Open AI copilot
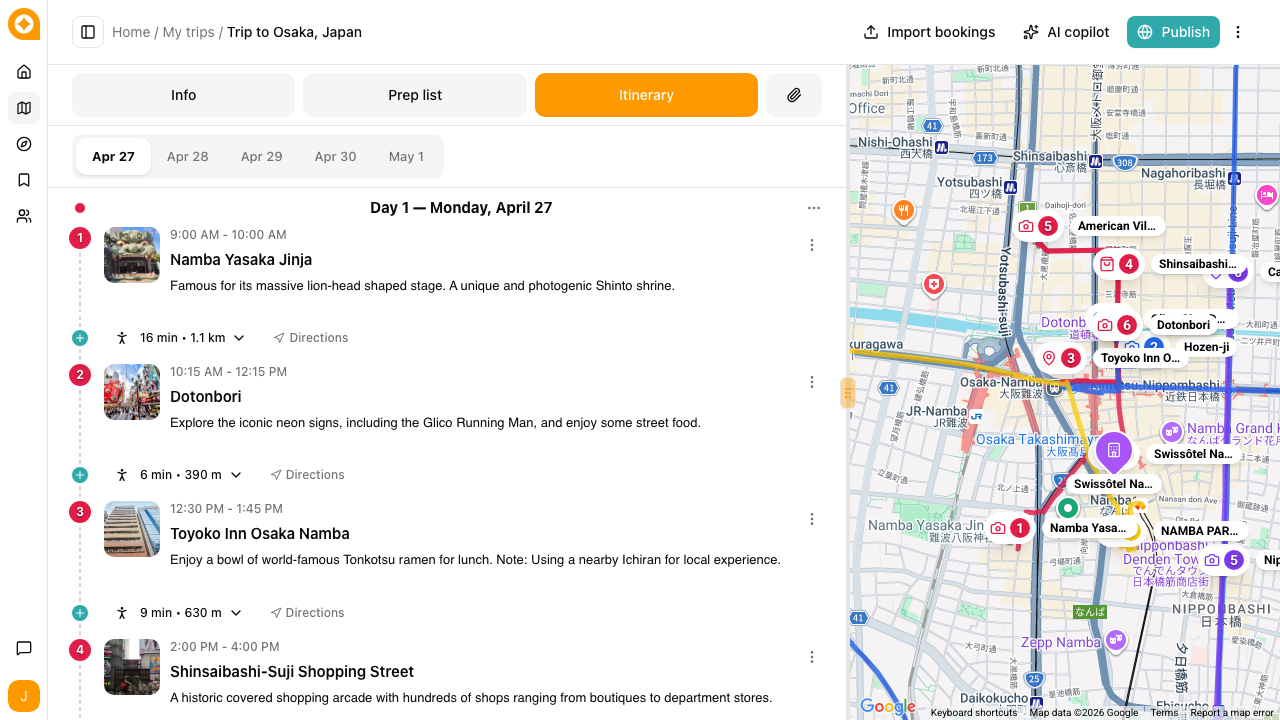This screenshot has height=720, width=1280. pyautogui.click(x=1066, y=32)
